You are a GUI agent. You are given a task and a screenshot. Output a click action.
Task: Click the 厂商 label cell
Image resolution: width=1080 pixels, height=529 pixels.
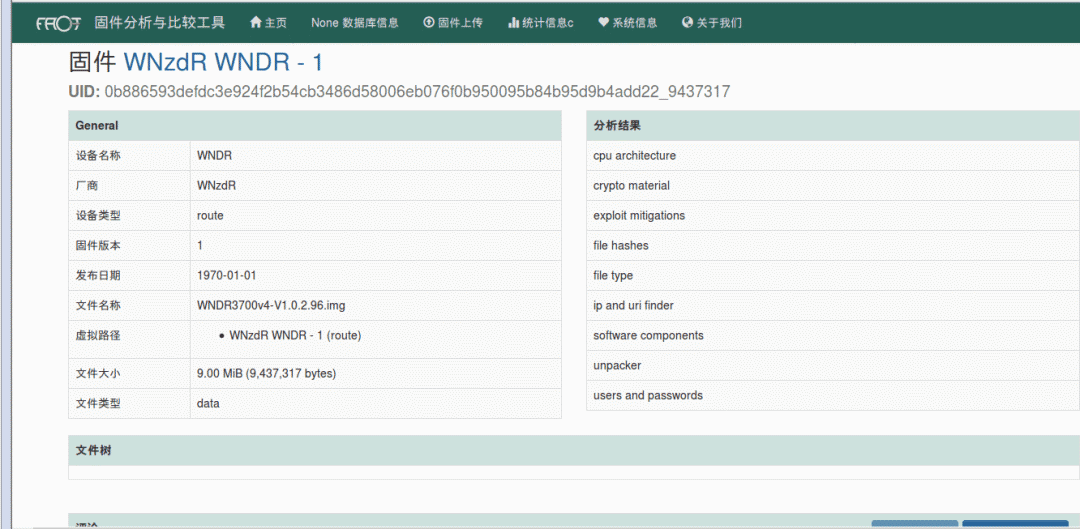(x=129, y=186)
